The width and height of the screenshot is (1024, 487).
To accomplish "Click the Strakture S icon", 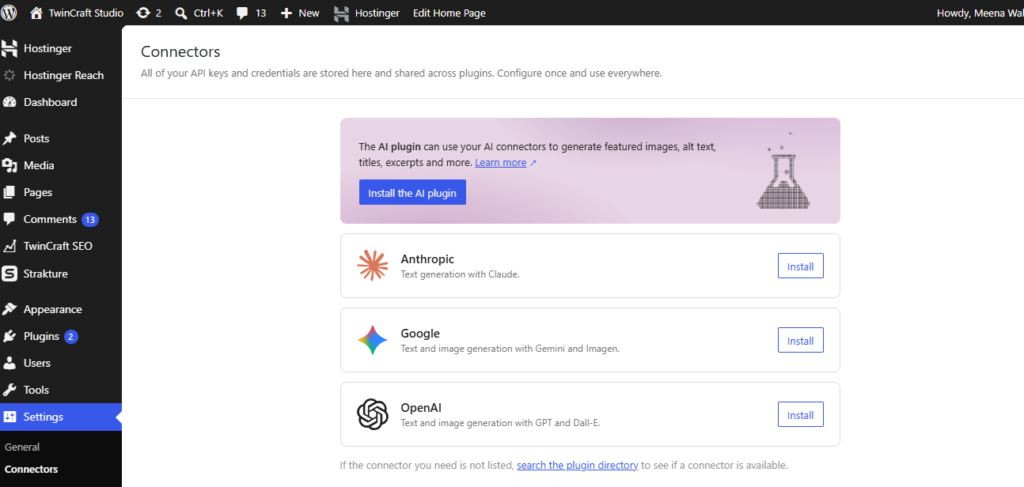I will coord(9,274).
